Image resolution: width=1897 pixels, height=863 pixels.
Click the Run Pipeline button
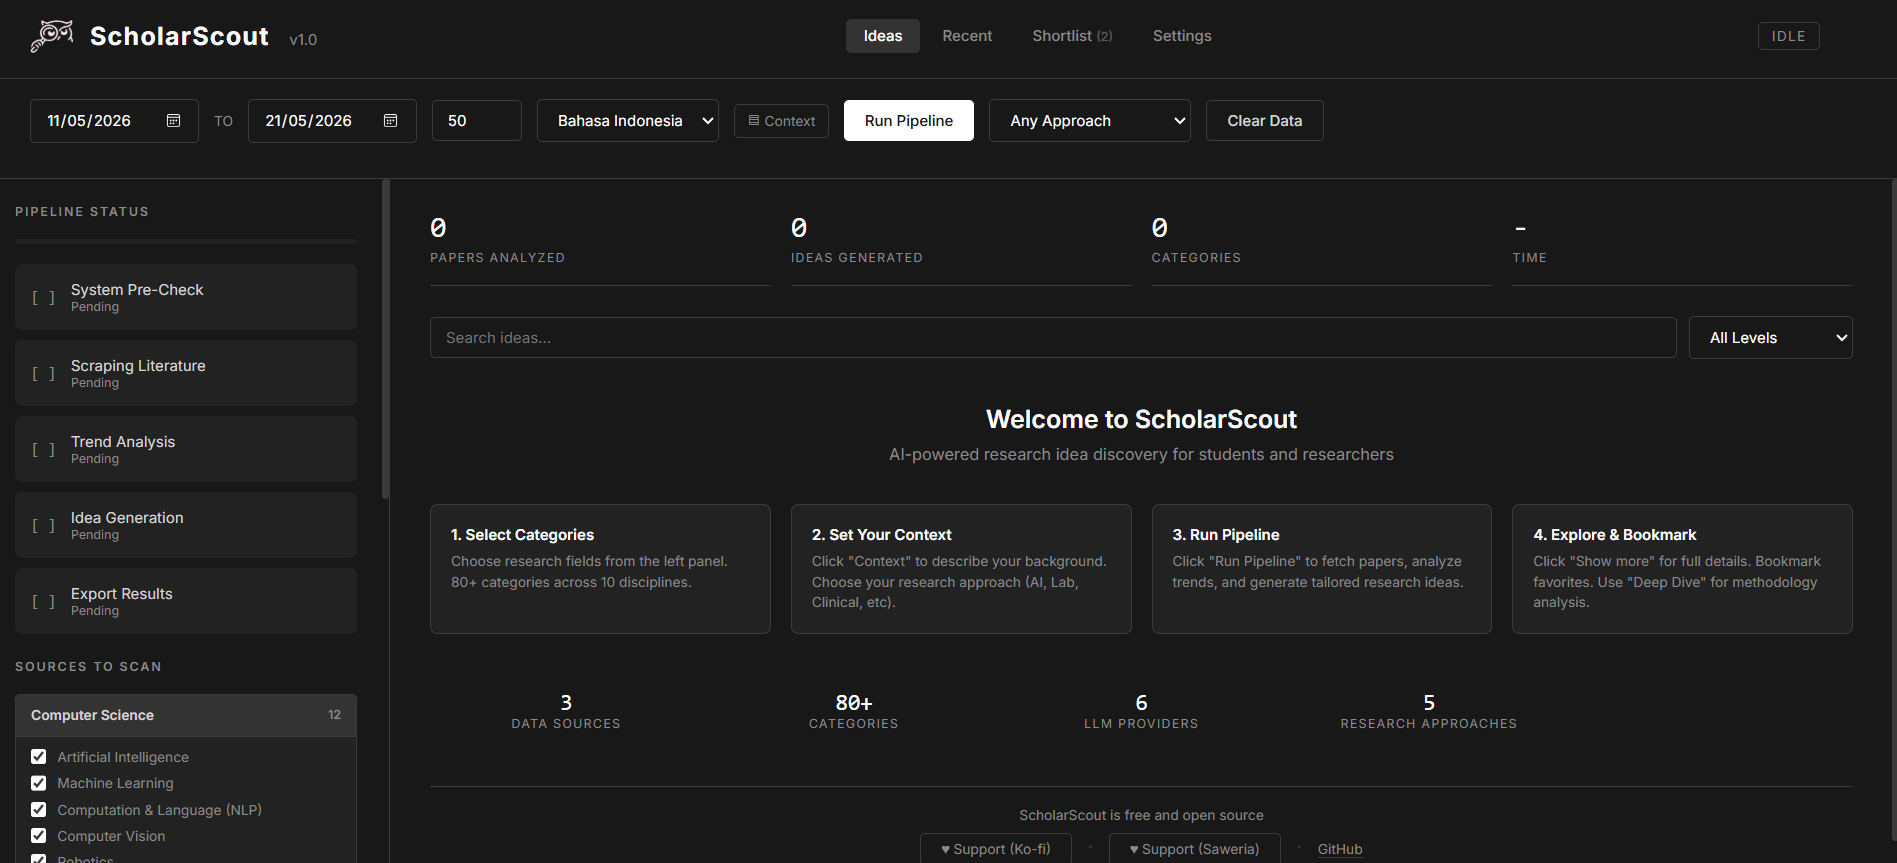(909, 121)
